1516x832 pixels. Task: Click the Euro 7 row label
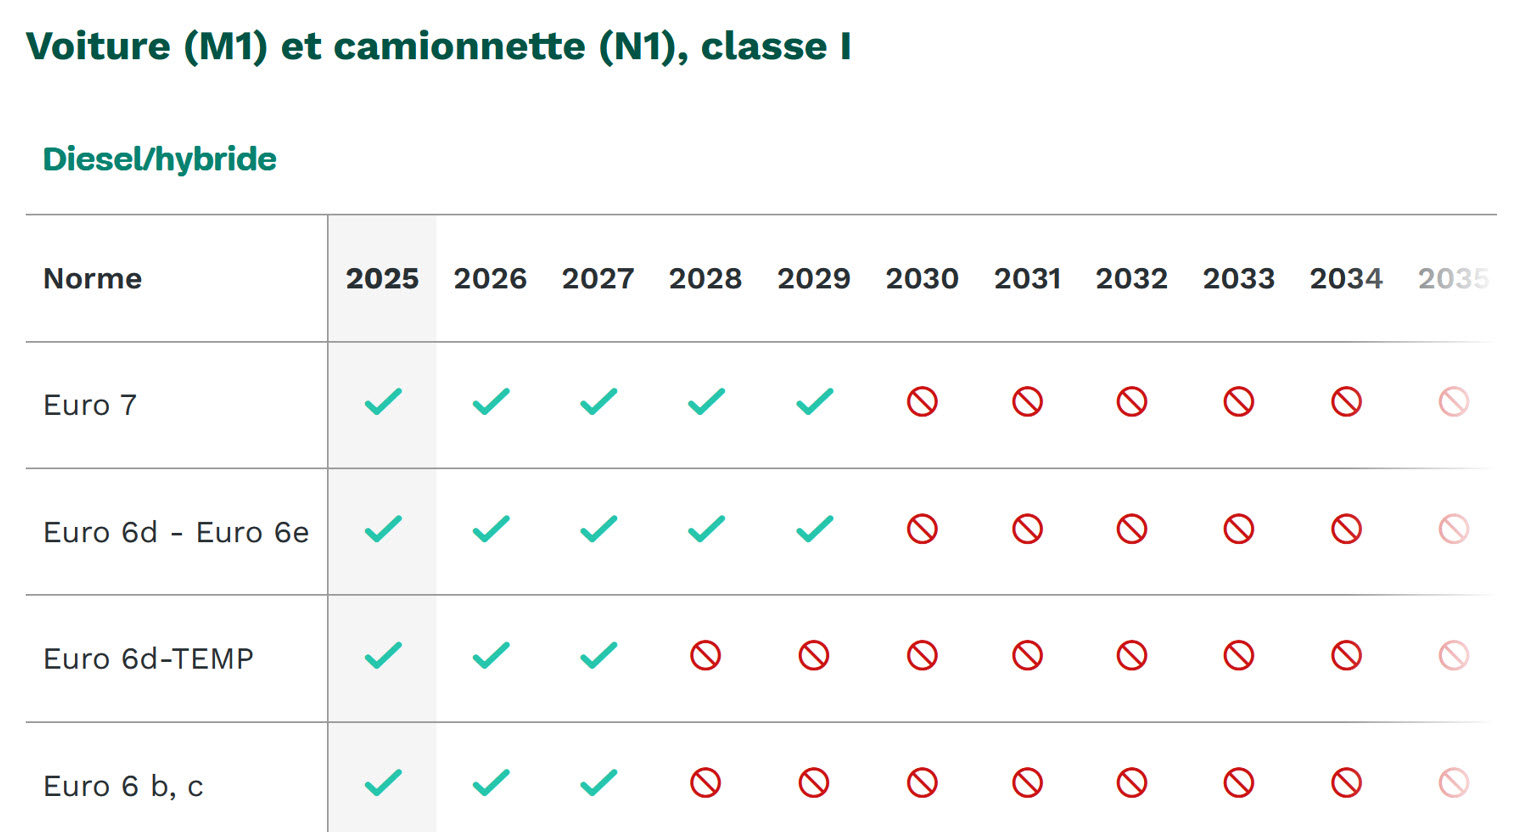pos(90,405)
